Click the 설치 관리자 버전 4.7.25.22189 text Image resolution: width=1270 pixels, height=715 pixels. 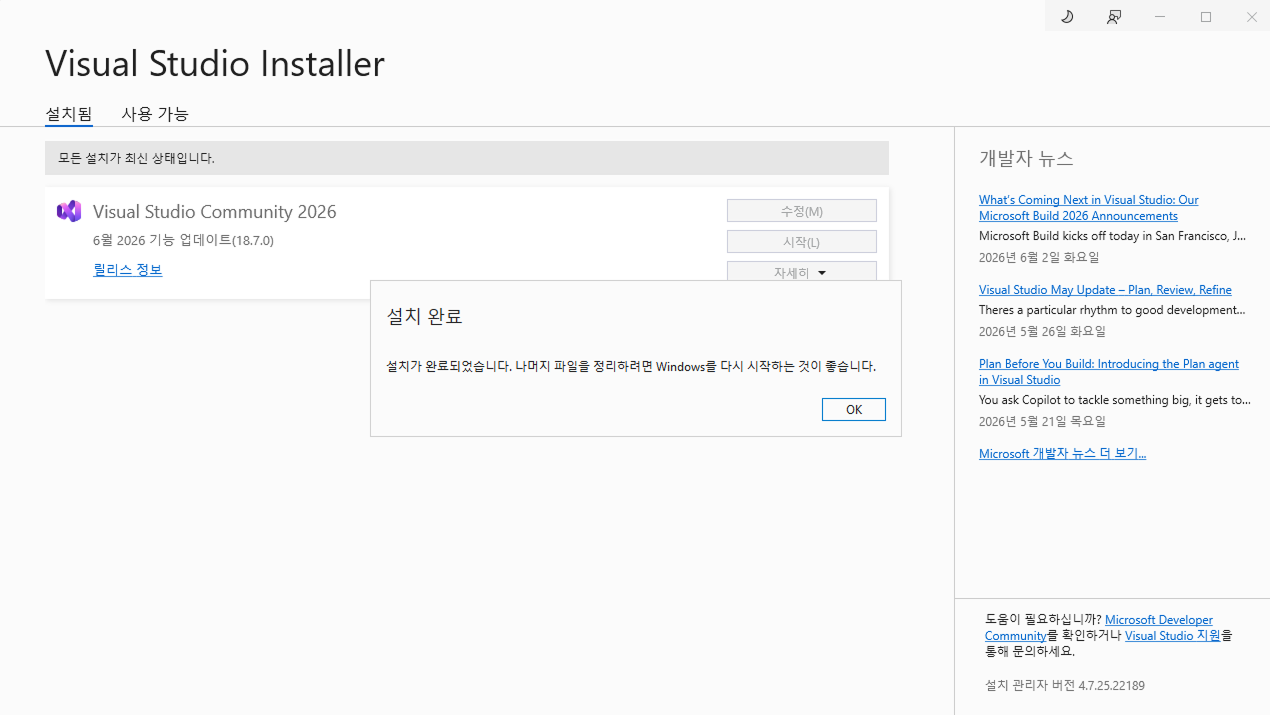click(1065, 686)
